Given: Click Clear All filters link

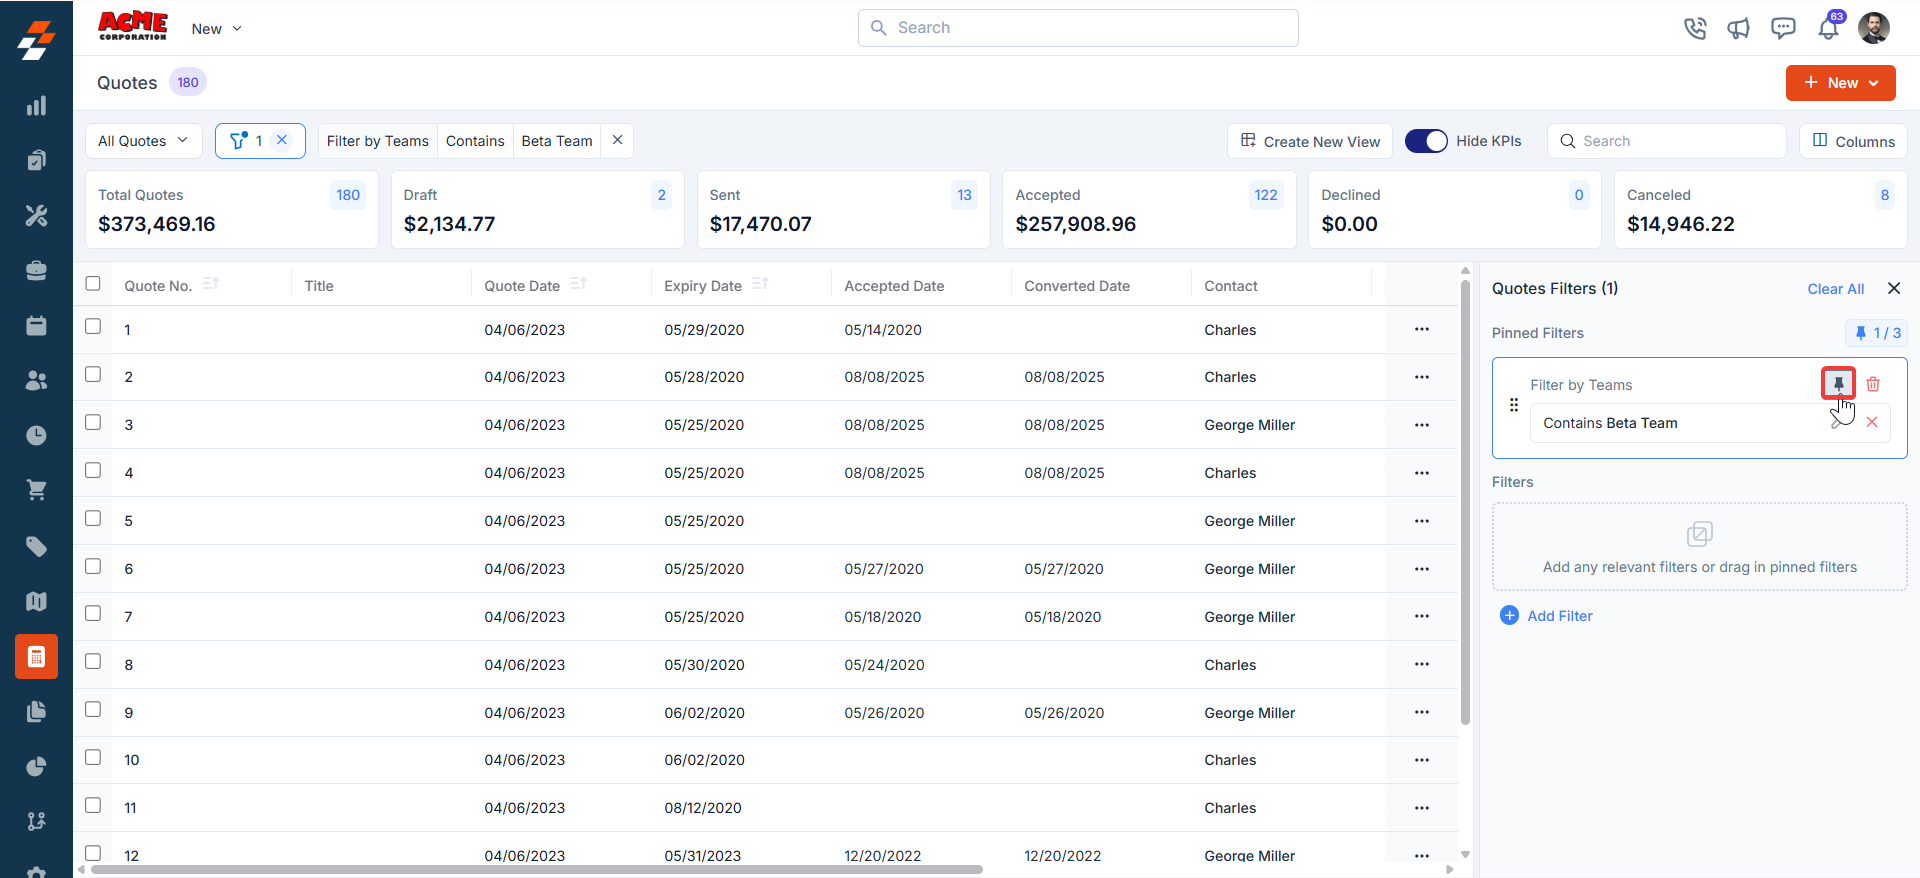Looking at the screenshot, I should click(1836, 289).
